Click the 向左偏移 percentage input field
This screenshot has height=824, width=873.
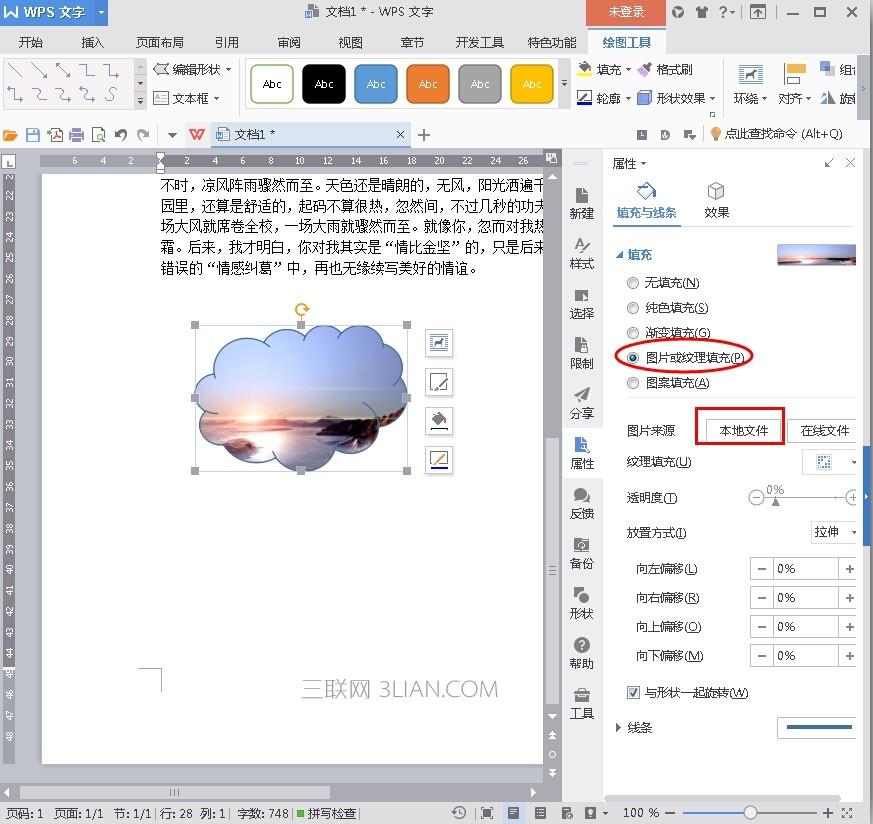pos(805,569)
